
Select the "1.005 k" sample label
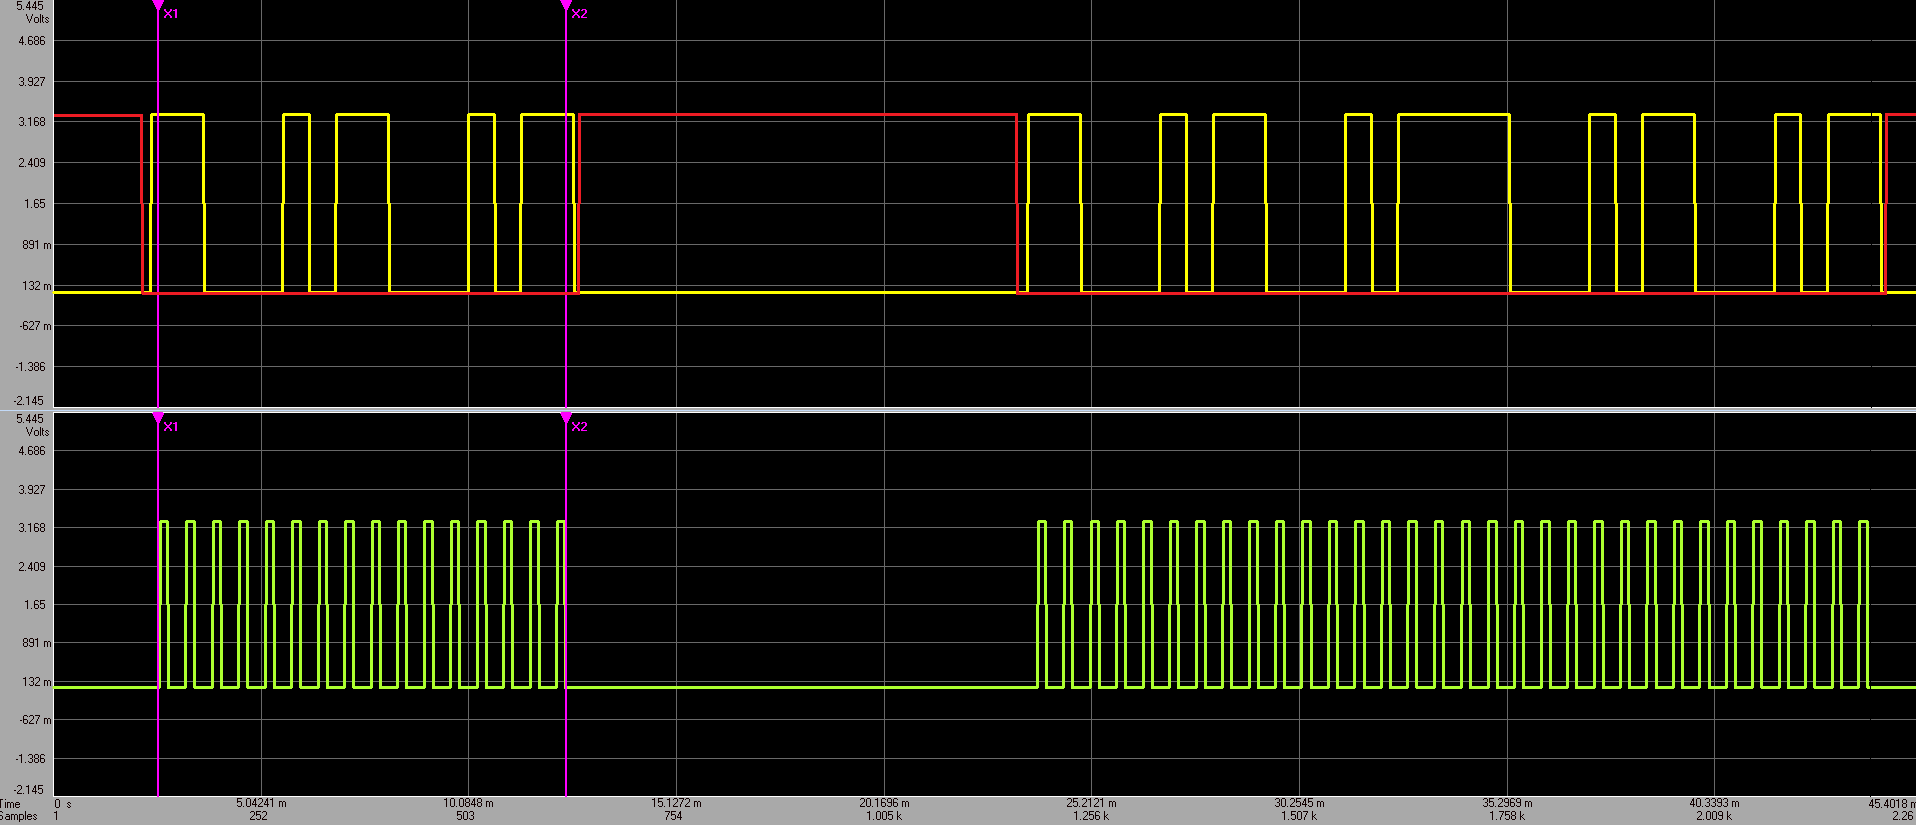tap(884, 816)
